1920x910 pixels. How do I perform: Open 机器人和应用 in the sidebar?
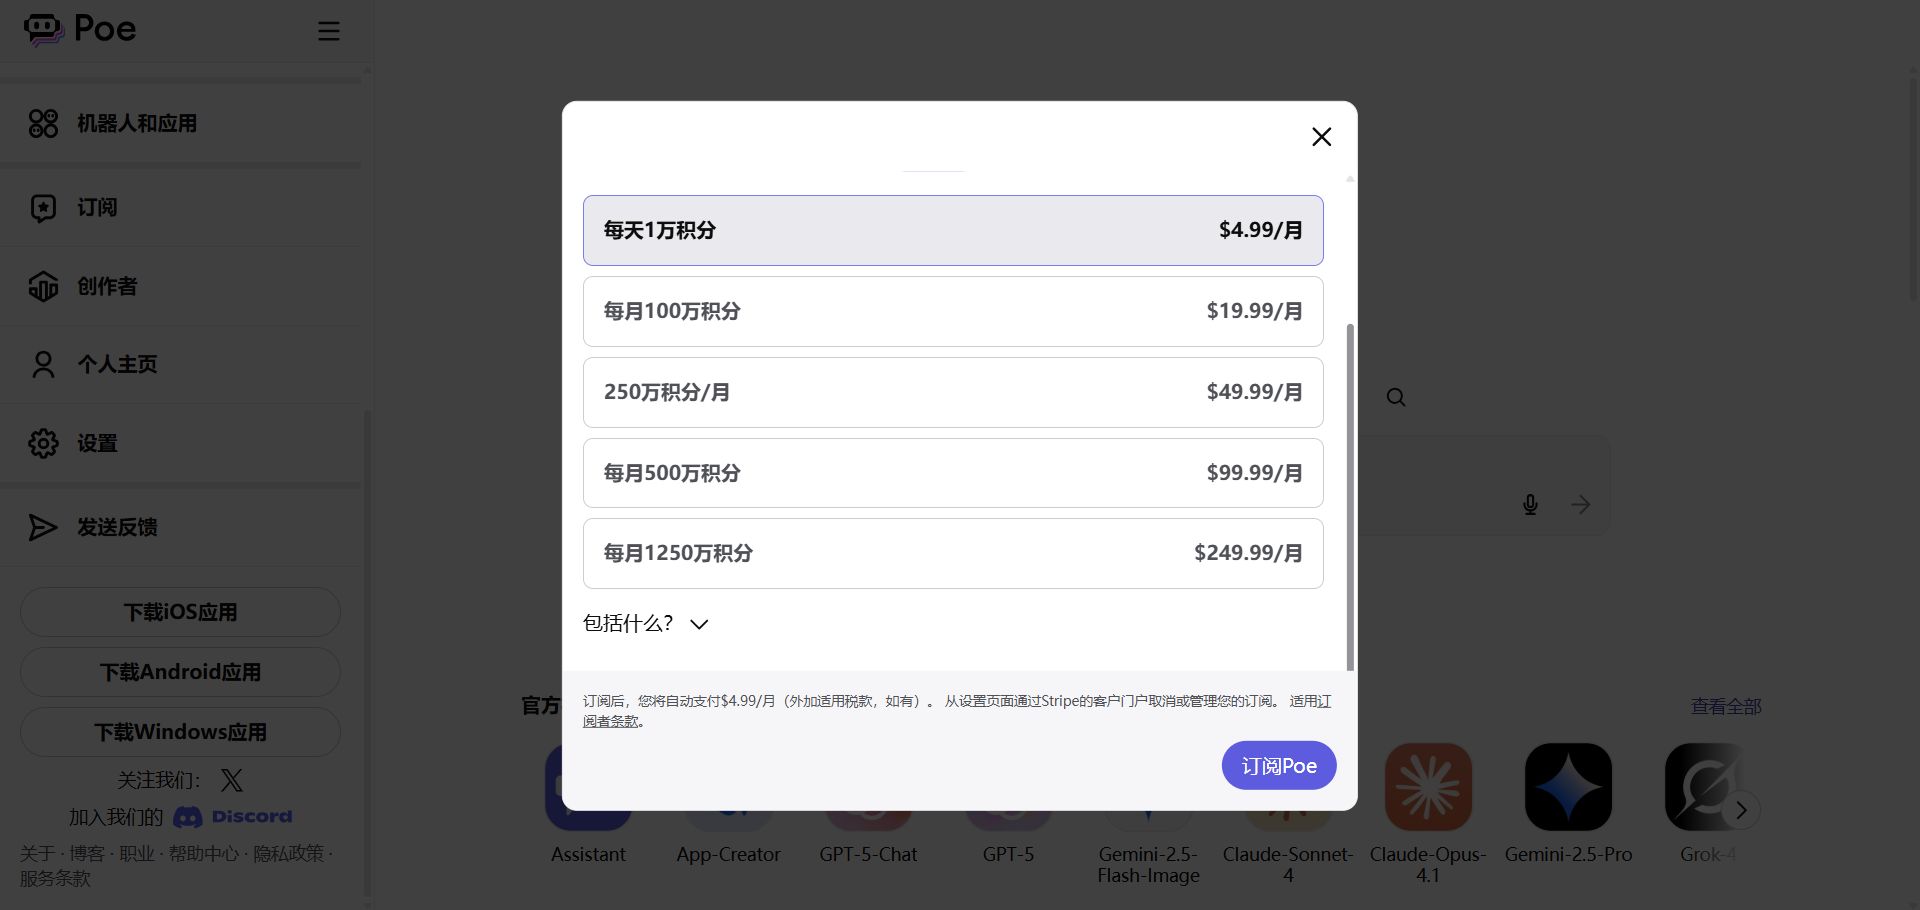(137, 123)
